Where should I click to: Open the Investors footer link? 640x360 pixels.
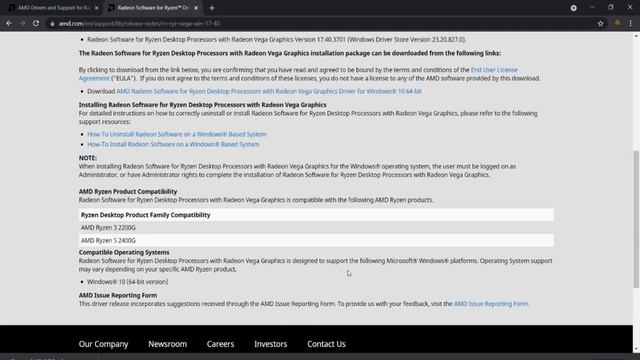click(271, 344)
